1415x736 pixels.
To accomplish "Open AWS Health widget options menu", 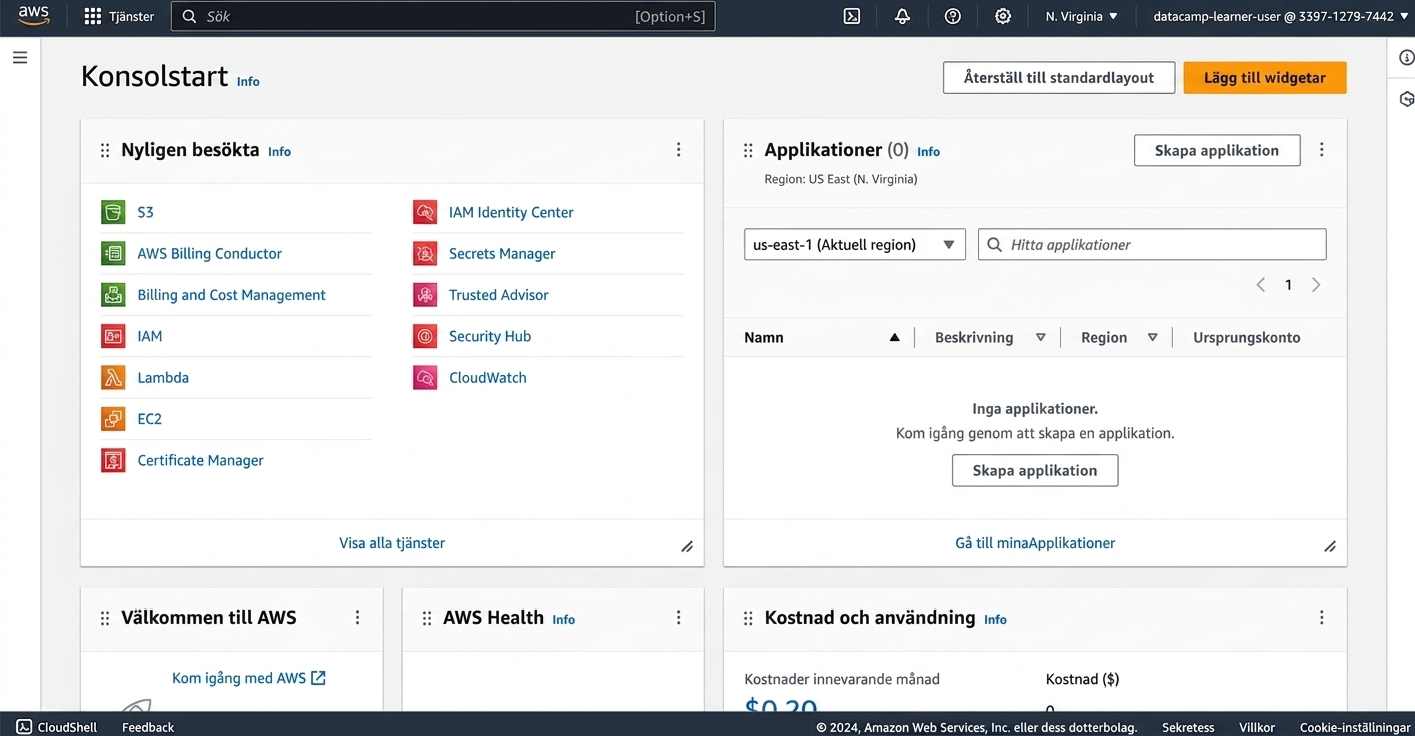I will coord(678,618).
